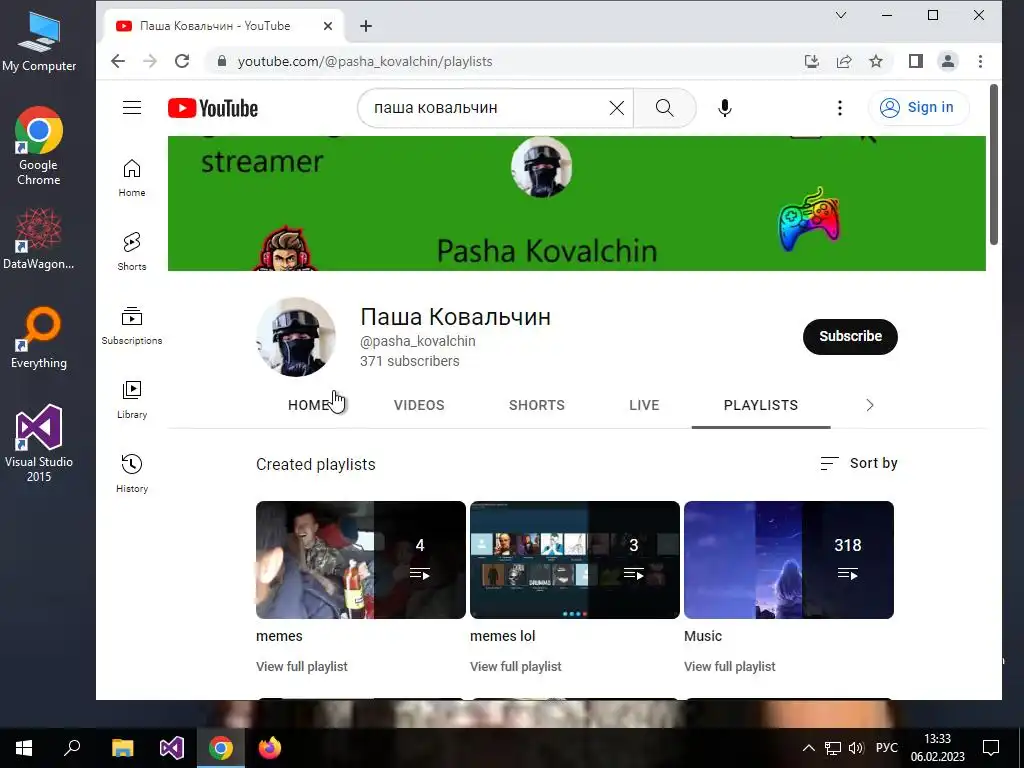
Task: Click the YouTube logo
Action: [x=213, y=108]
